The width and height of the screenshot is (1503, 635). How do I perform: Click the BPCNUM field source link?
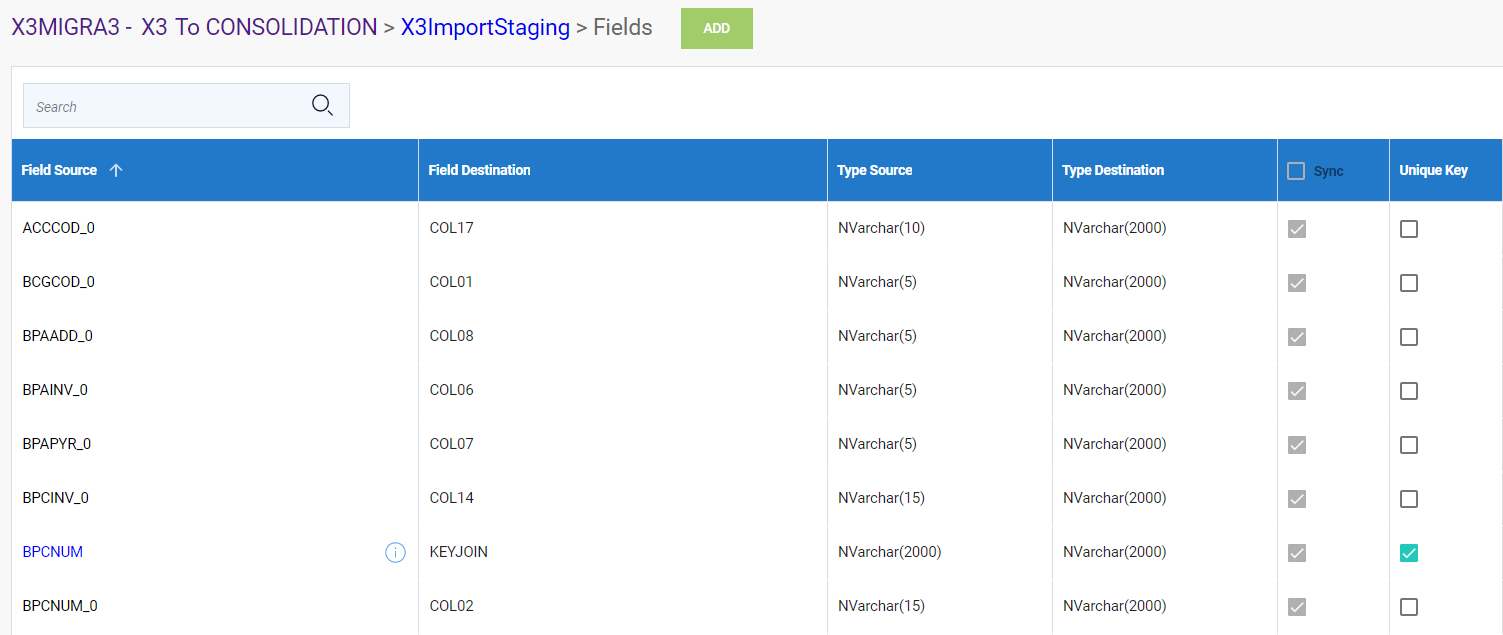pos(53,552)
